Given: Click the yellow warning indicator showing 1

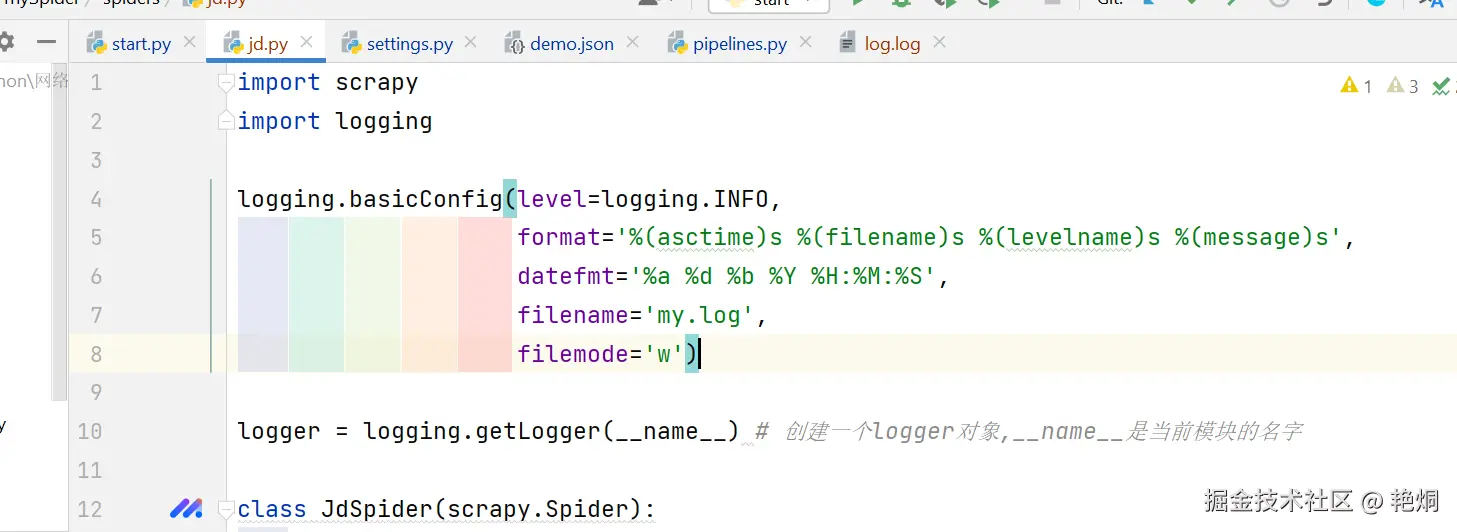Looking at the screenshot, I should tap(1356, 86).
